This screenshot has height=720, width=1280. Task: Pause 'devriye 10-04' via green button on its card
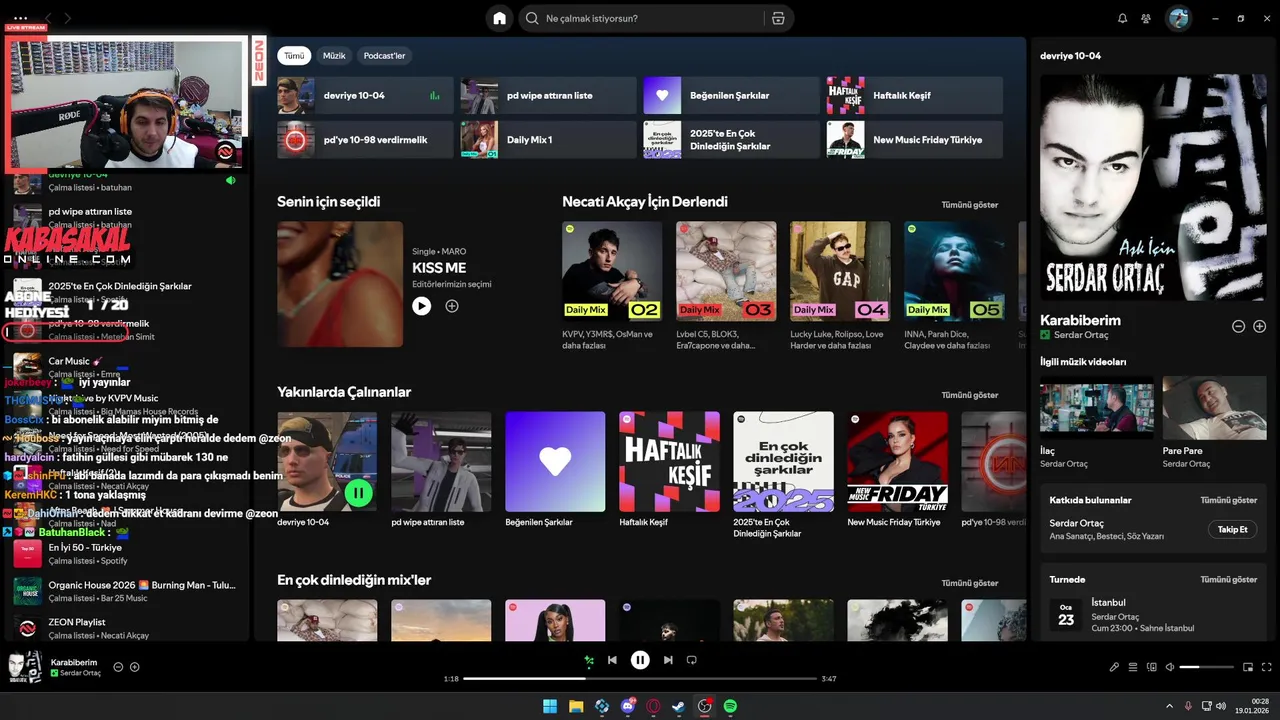tap(358, 492)
